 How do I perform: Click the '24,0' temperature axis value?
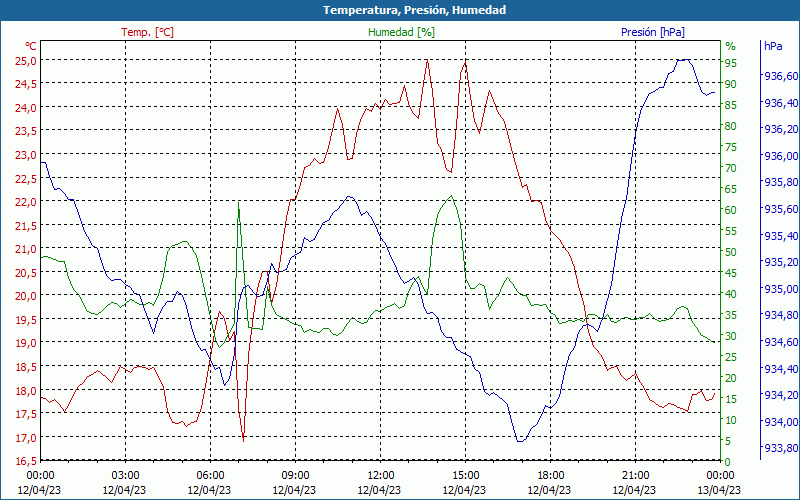25,108
